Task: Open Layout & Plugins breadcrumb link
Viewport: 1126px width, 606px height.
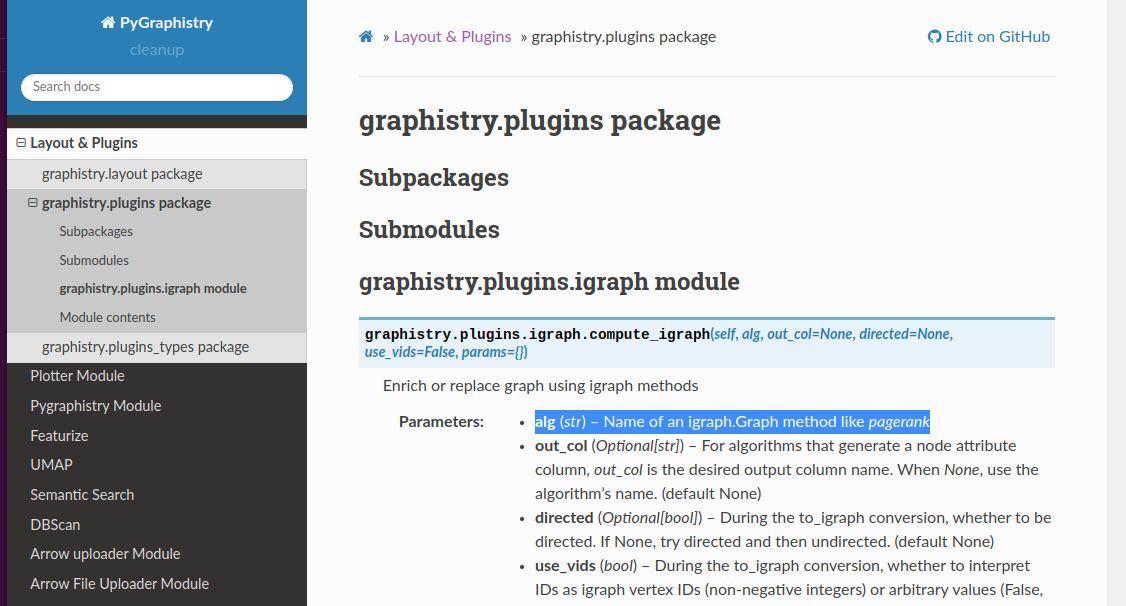Action: point(452,37)
